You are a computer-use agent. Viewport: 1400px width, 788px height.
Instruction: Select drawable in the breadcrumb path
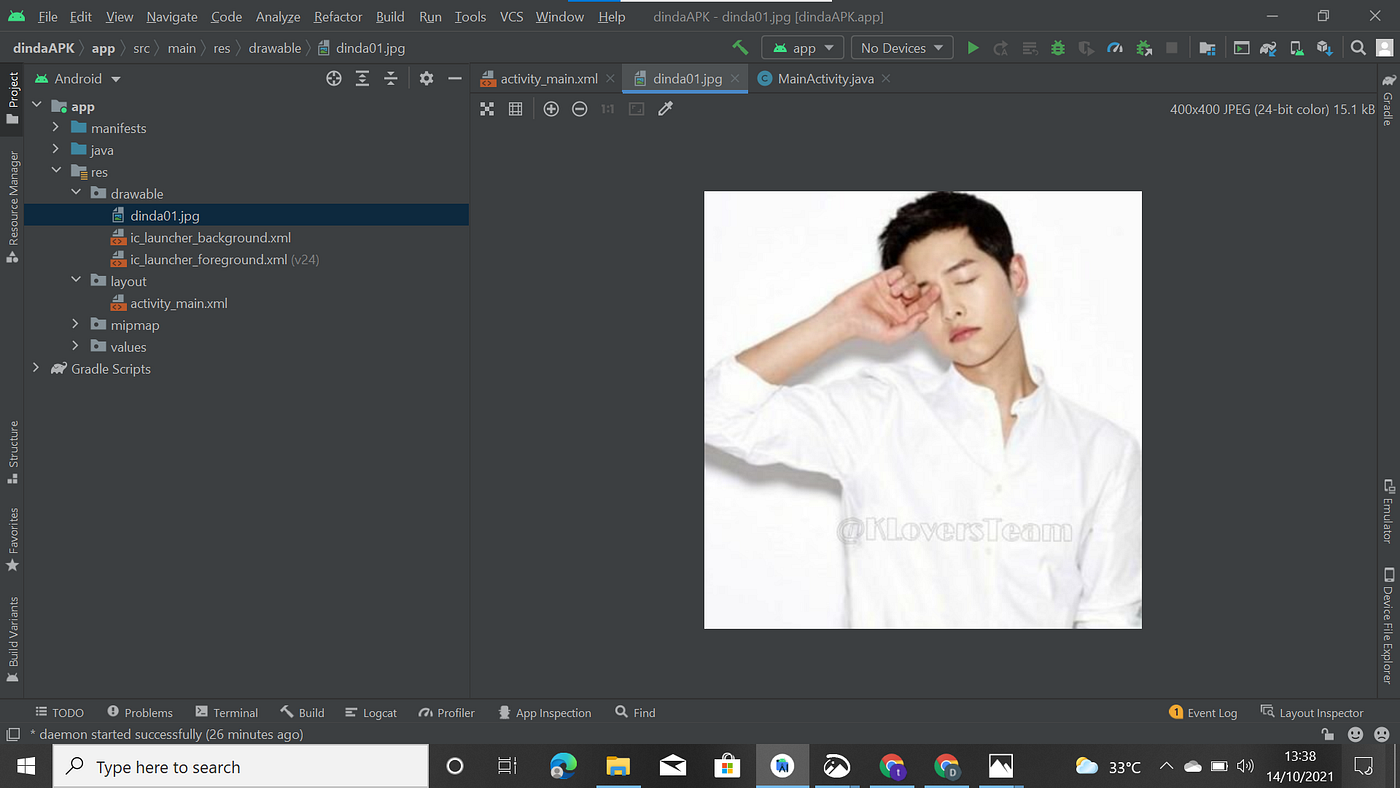[275, 47]
